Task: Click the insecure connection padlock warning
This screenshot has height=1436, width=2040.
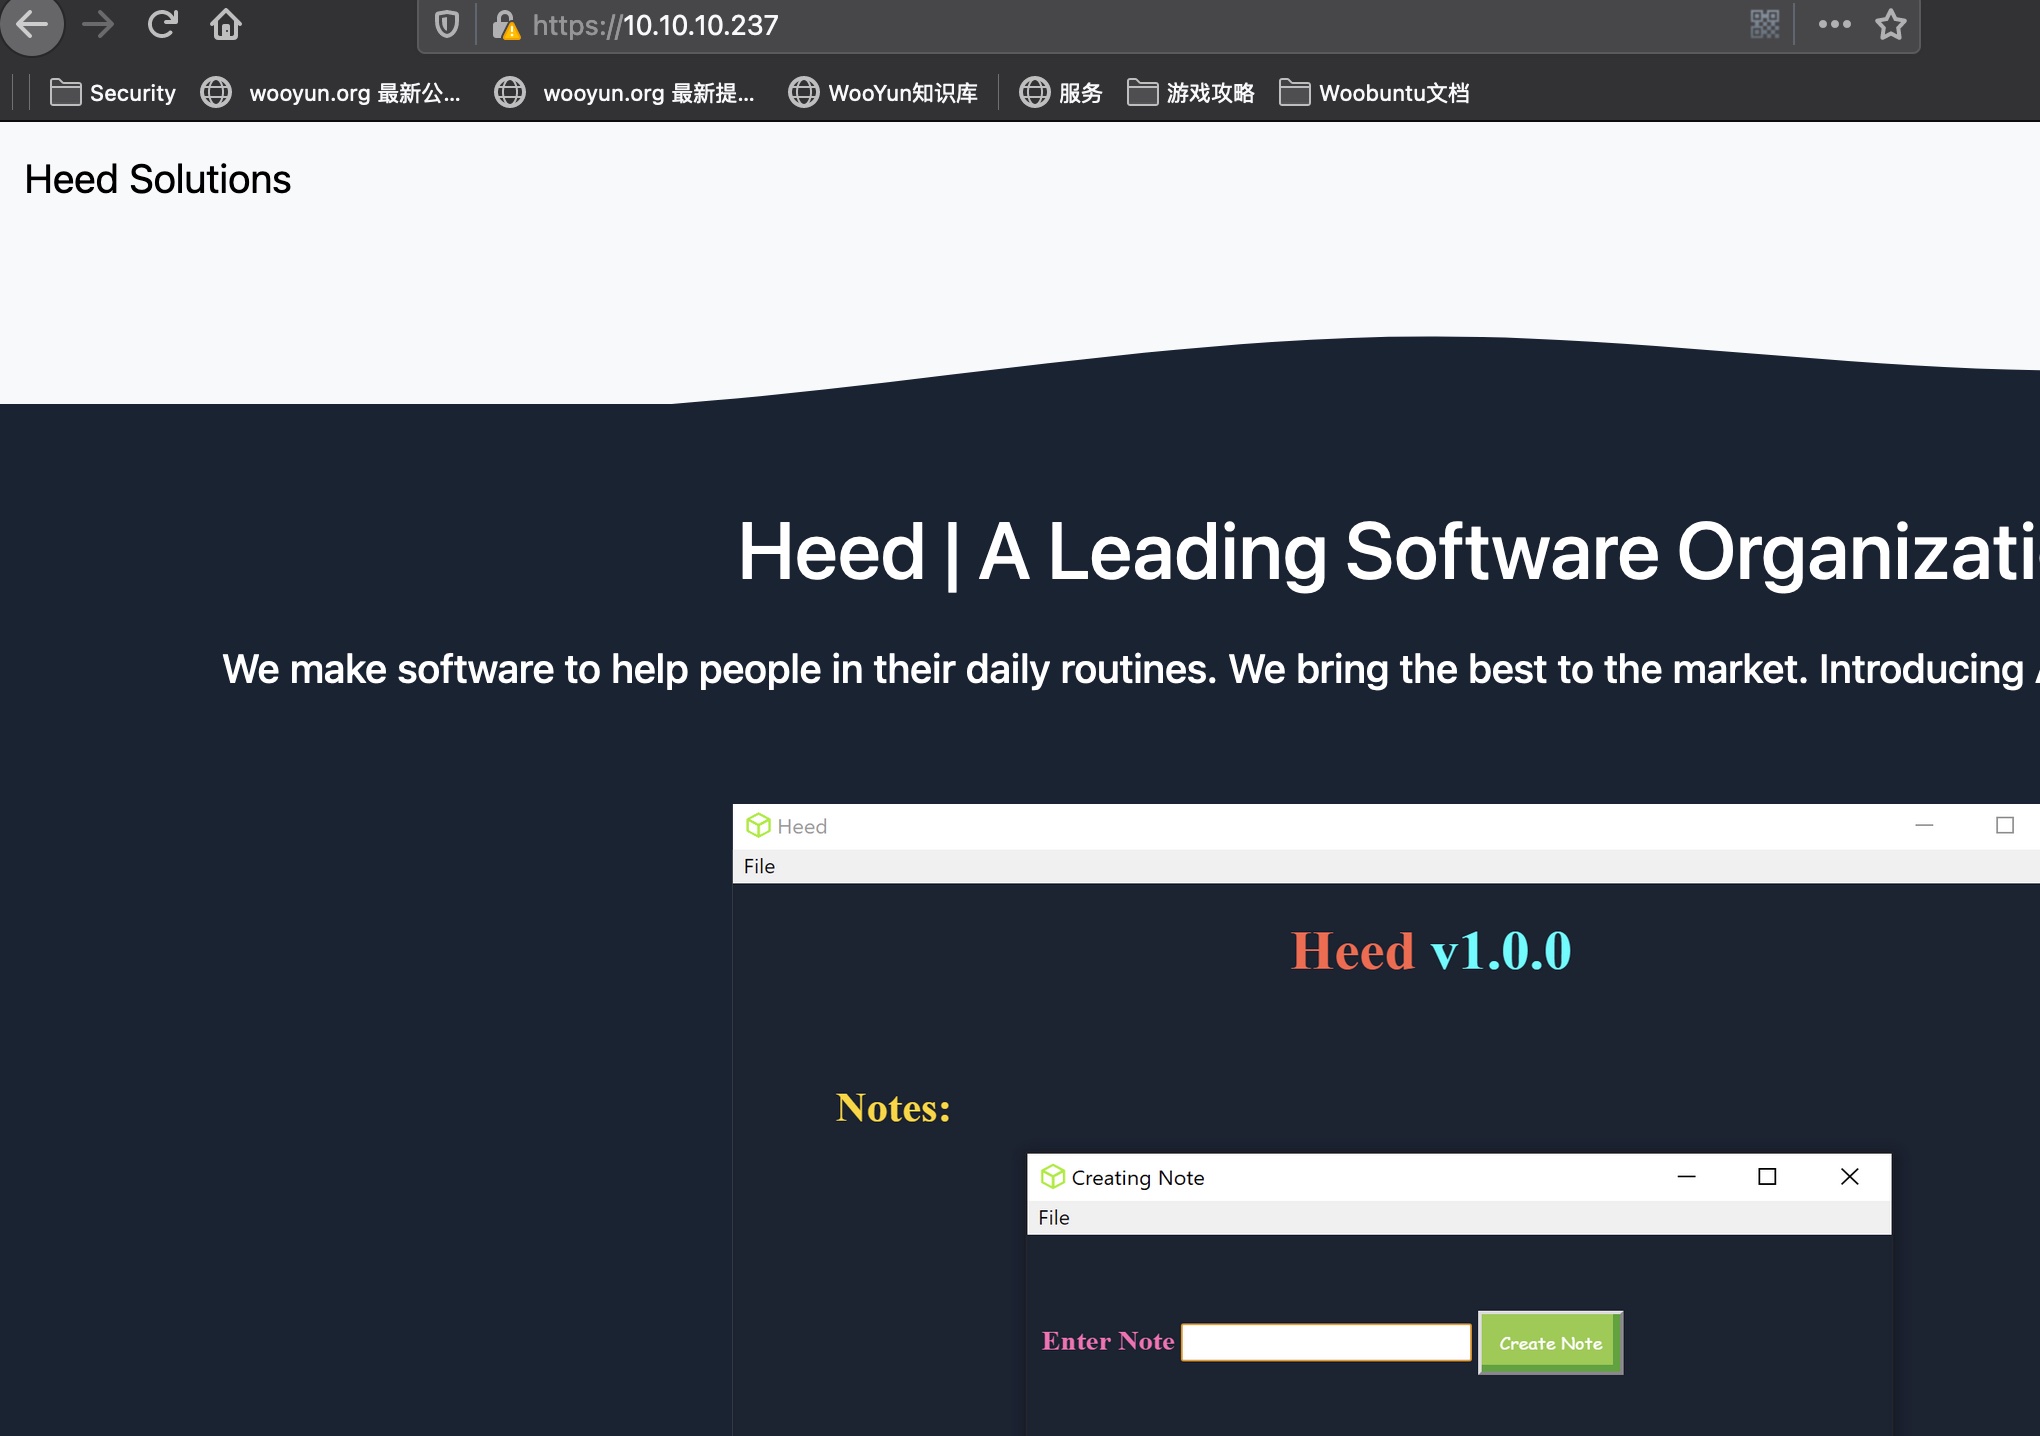Action: point(506,24)
